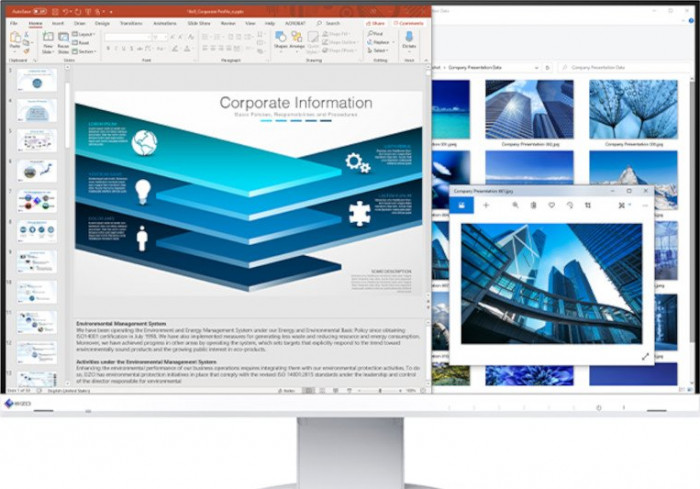Expand photo to fullscreen with diagonal arrow icon
Viewport: 700px width, 489px height.
(x=644, y=356)
